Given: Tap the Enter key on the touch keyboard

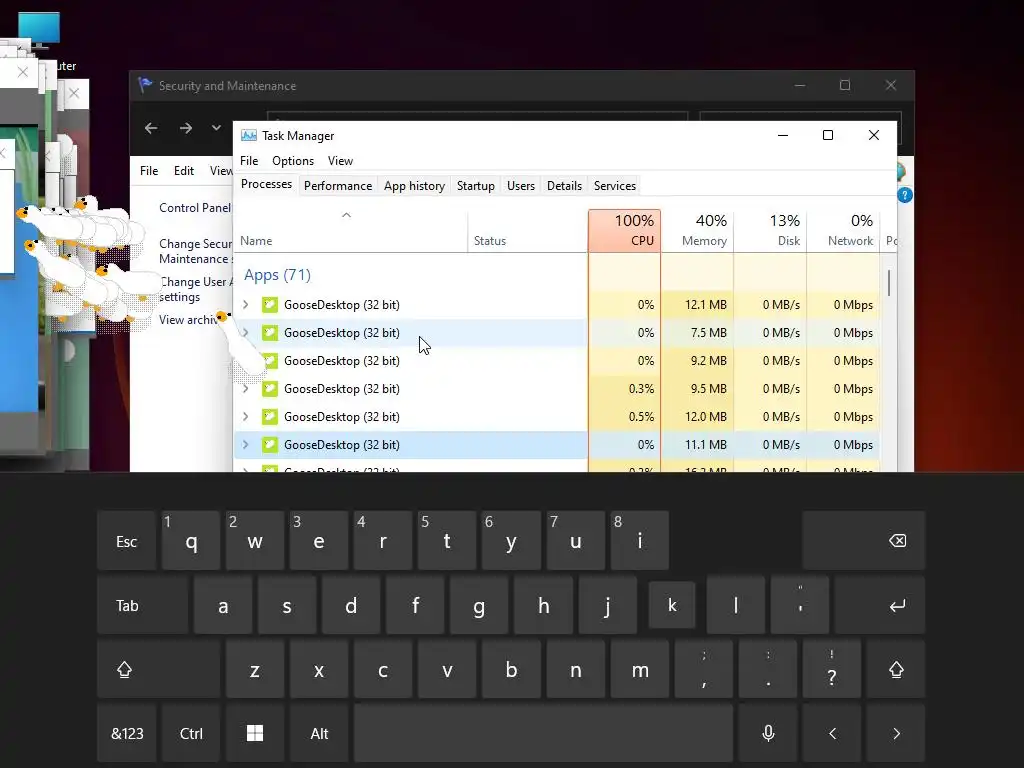Looking at the screenshot, I should 880,605.
